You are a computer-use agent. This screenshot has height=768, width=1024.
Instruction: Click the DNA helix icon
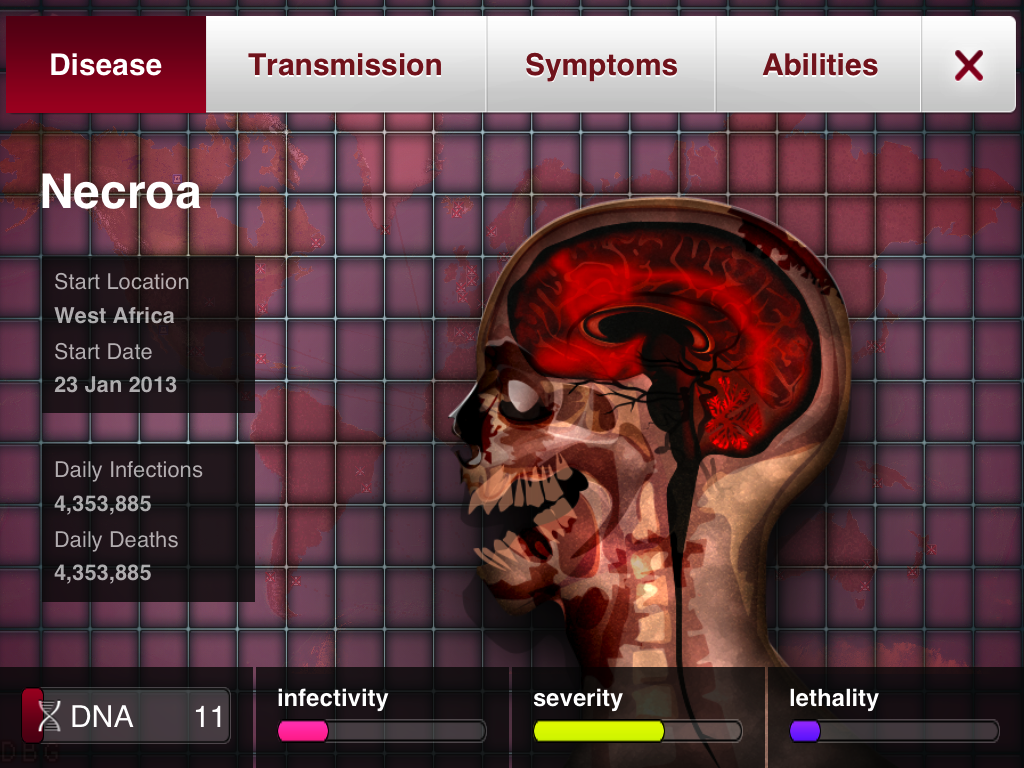pyautogui.click(x=49, y=716)
